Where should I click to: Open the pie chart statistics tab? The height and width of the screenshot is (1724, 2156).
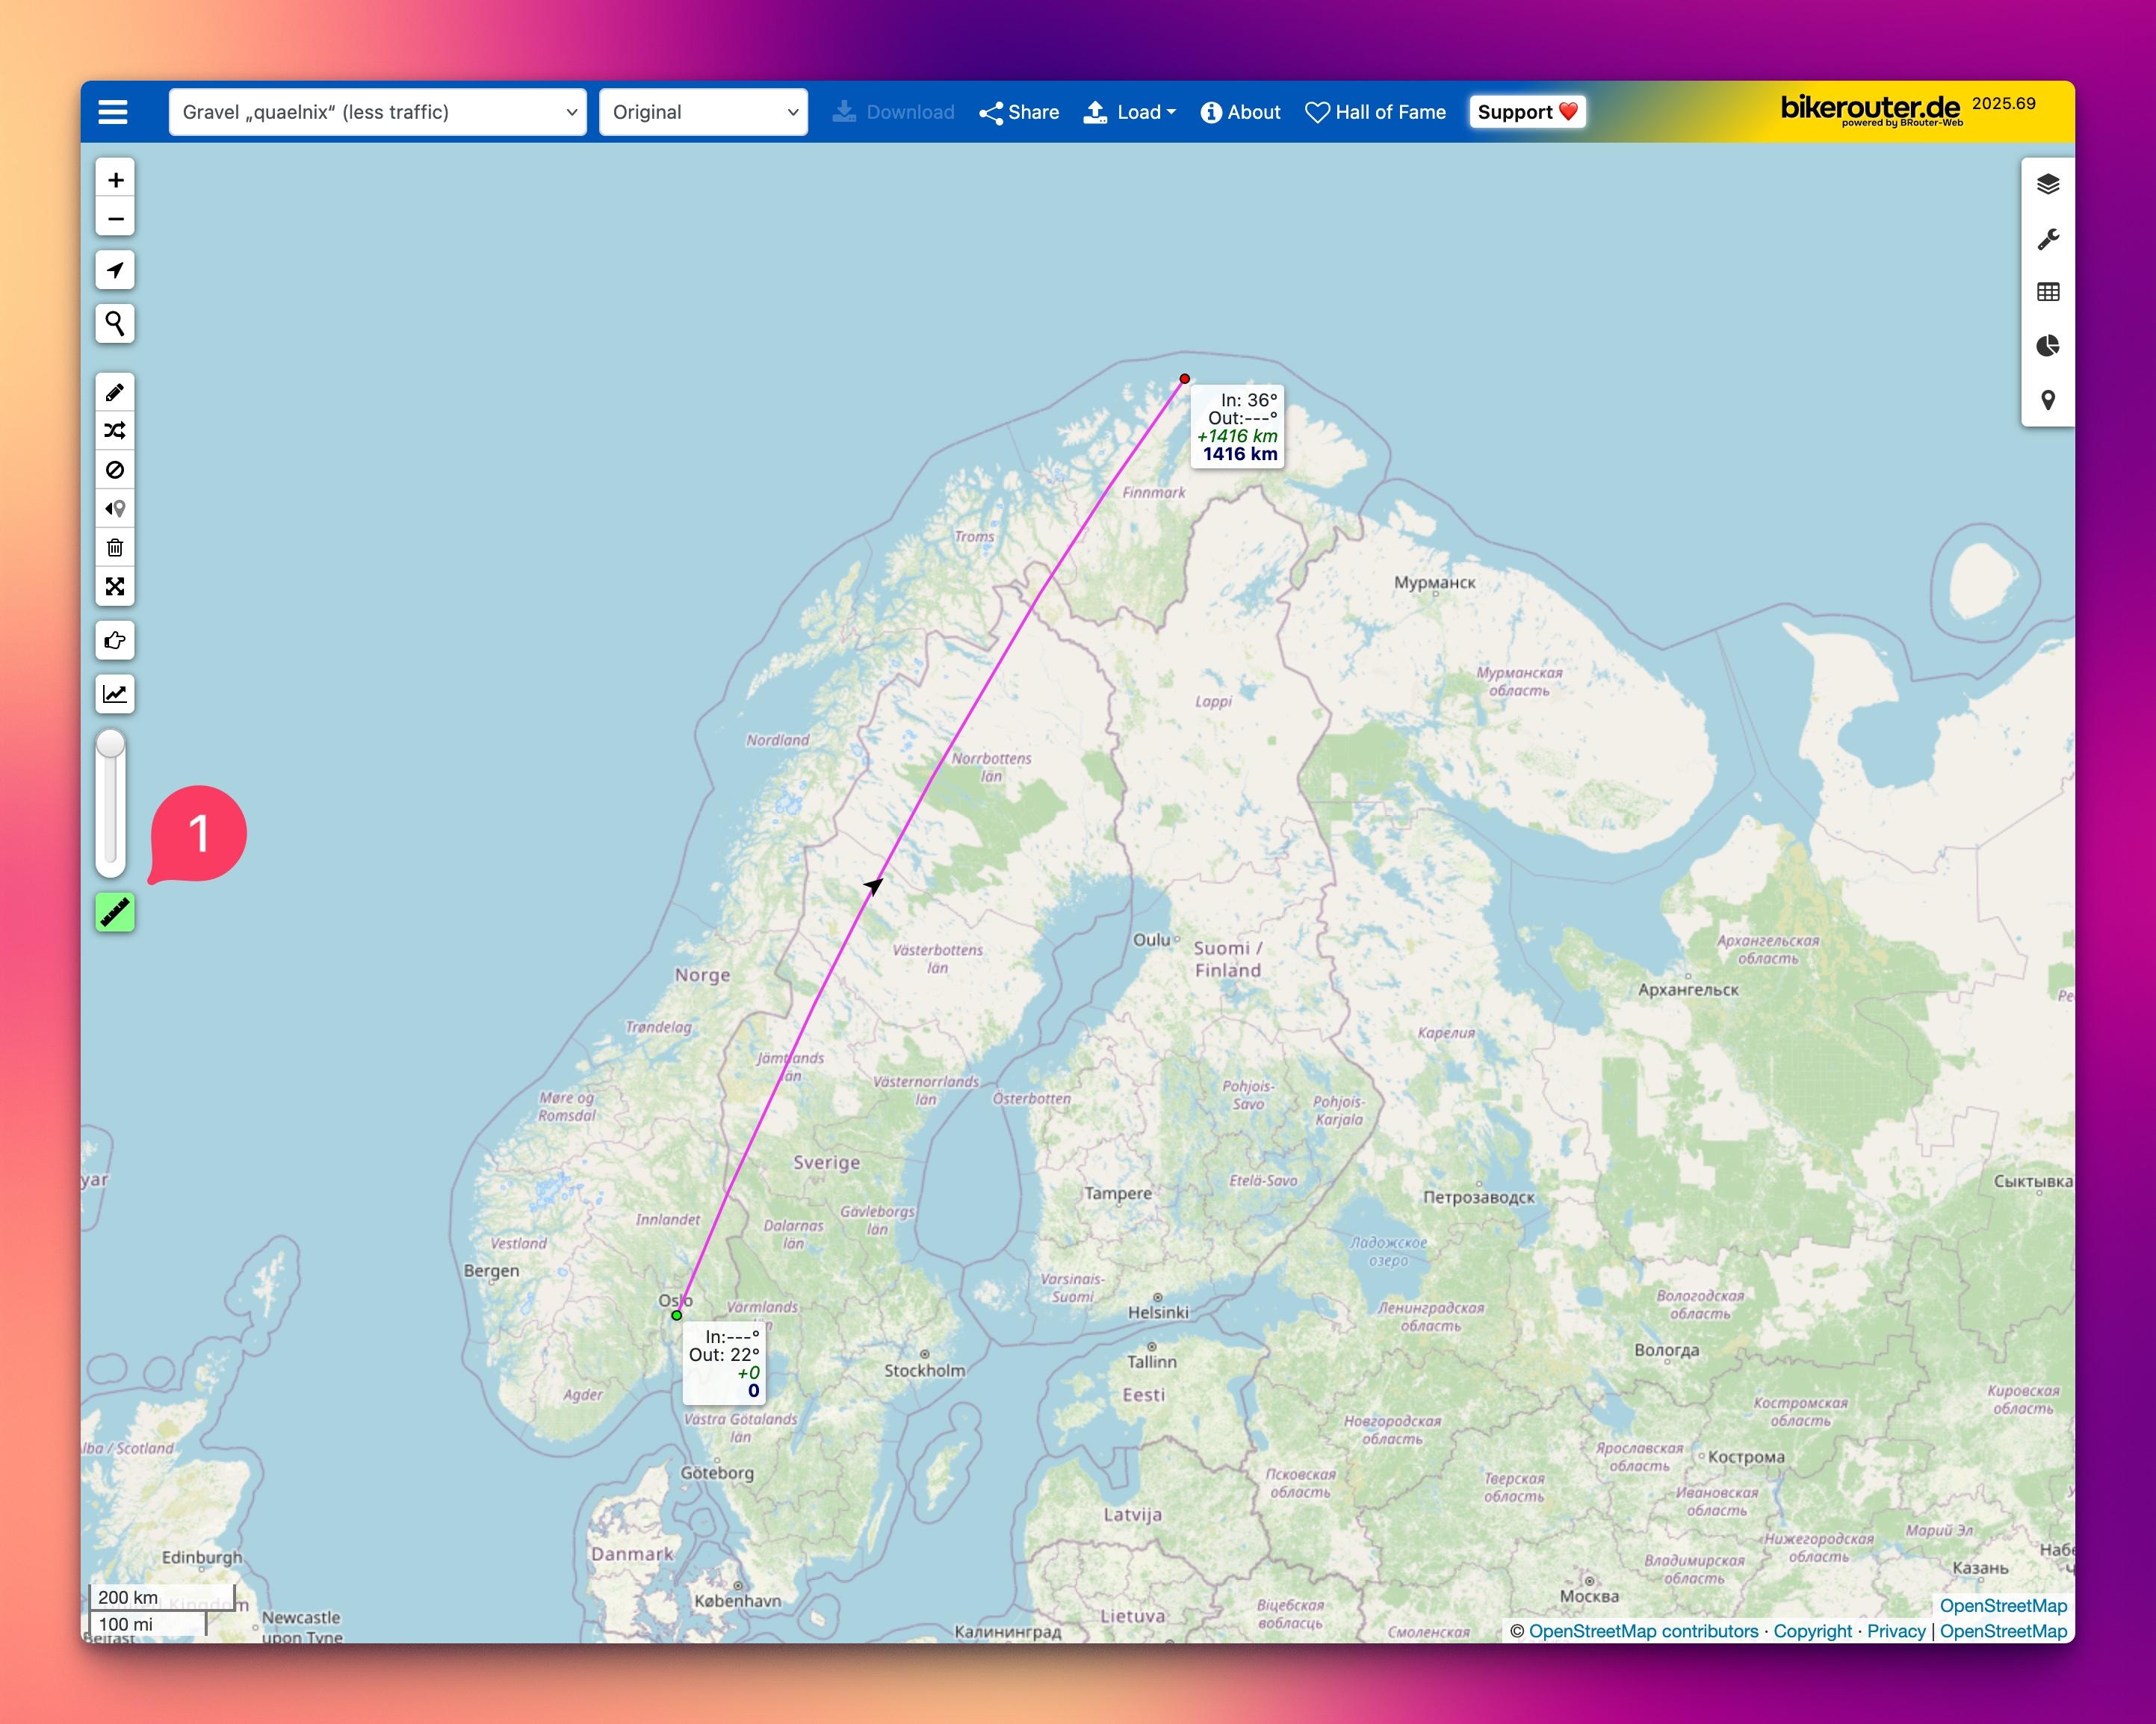(x=2048, y=346)
